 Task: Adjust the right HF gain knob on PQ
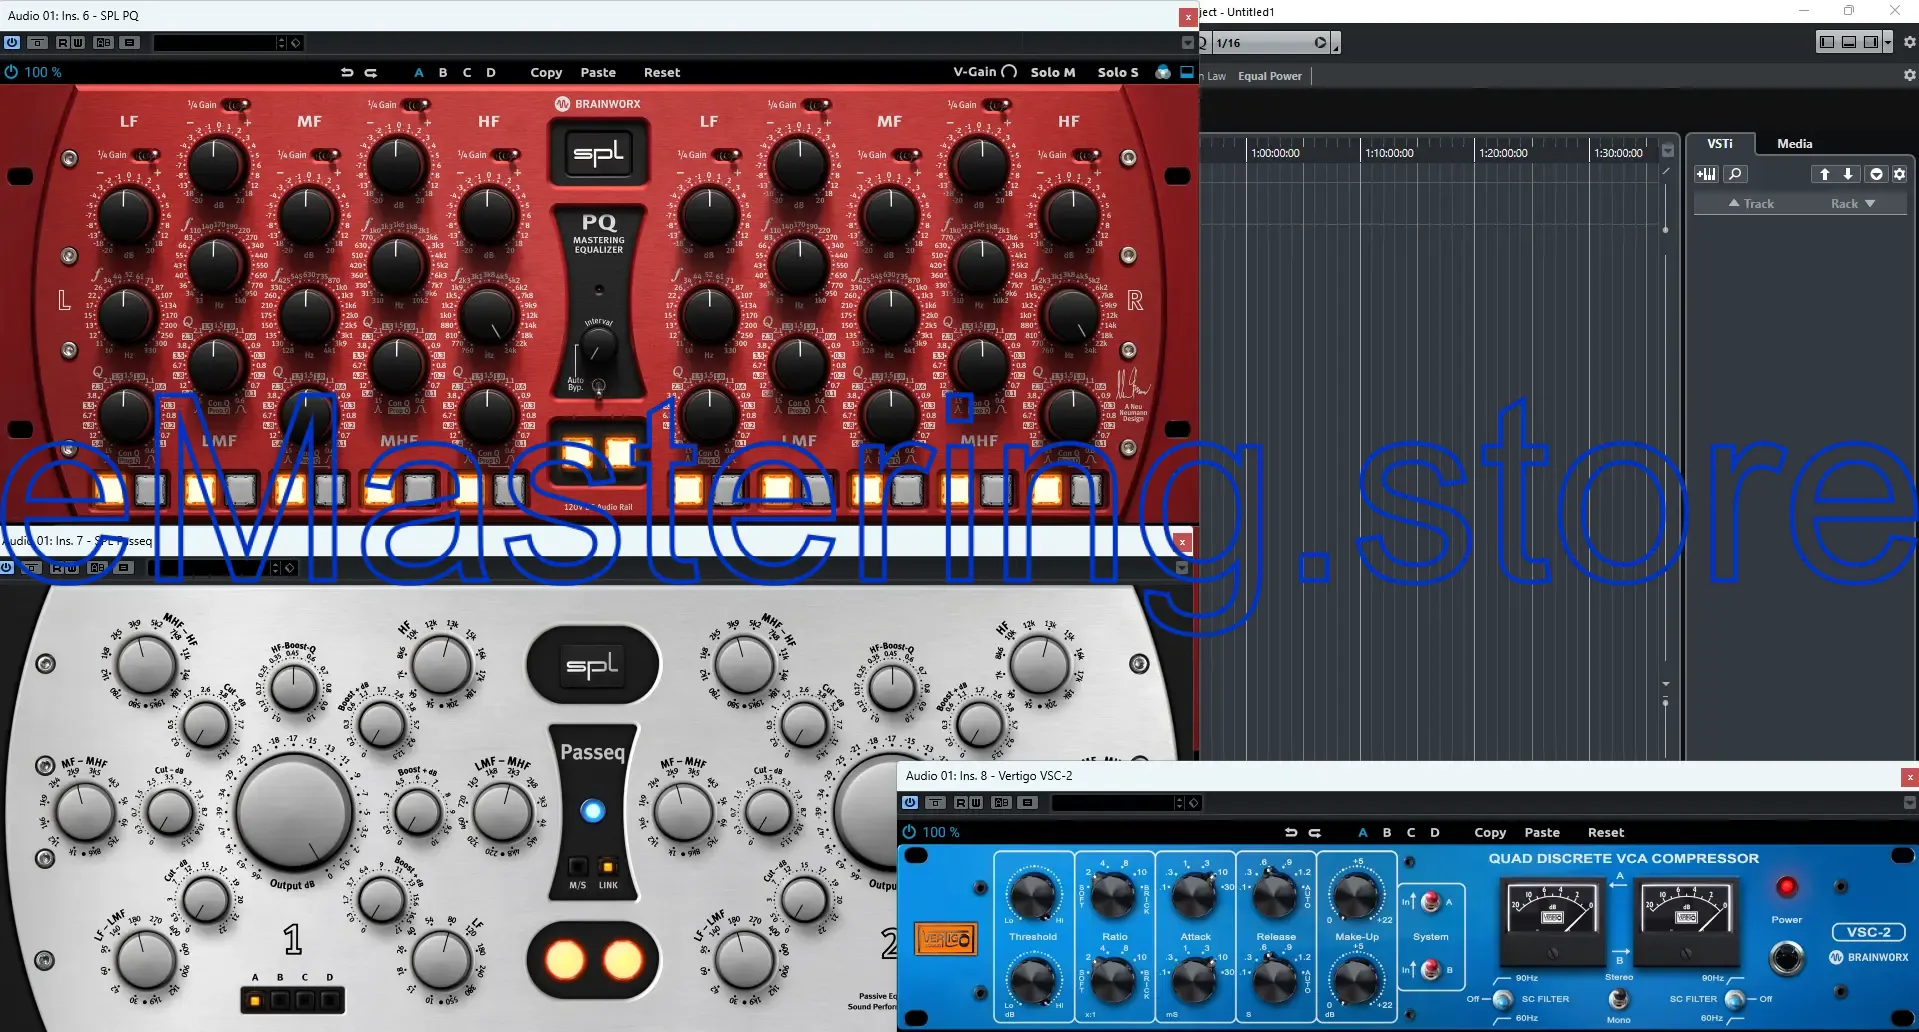(1071, 215)
